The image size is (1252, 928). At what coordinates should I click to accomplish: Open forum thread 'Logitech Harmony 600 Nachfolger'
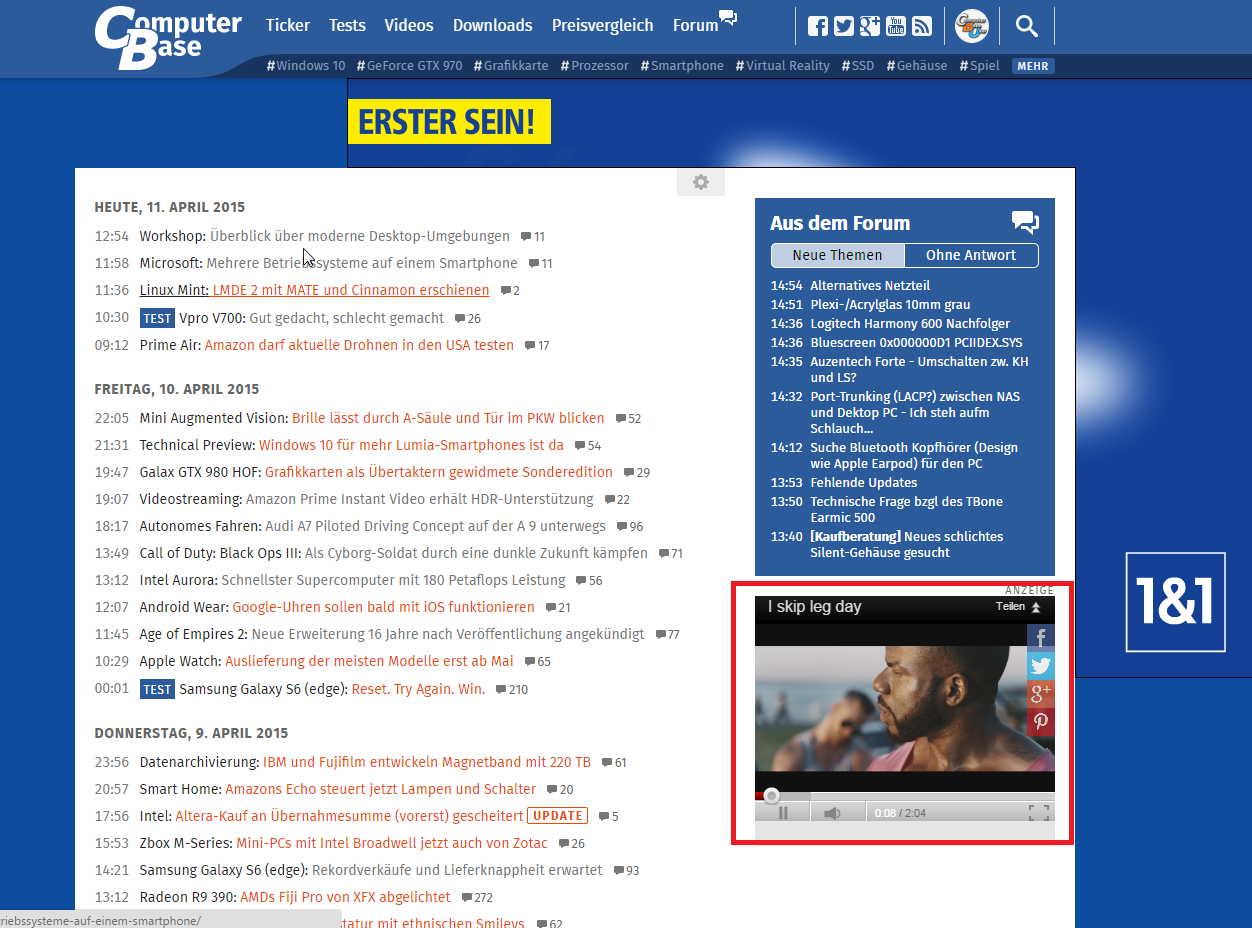click(x=910, y=324)
